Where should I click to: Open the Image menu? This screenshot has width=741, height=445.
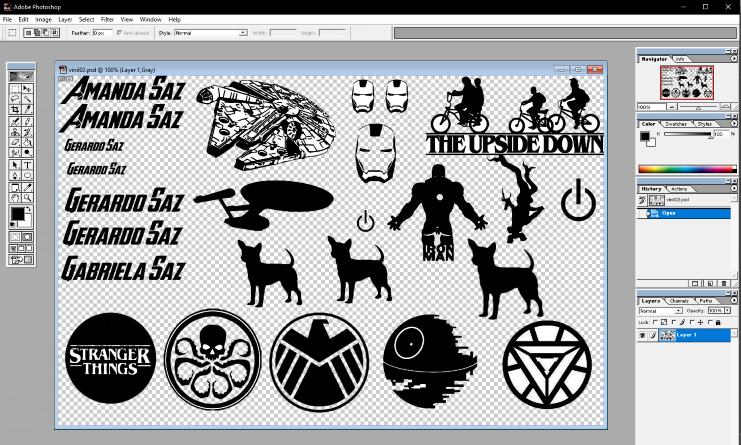pos(43,19)
